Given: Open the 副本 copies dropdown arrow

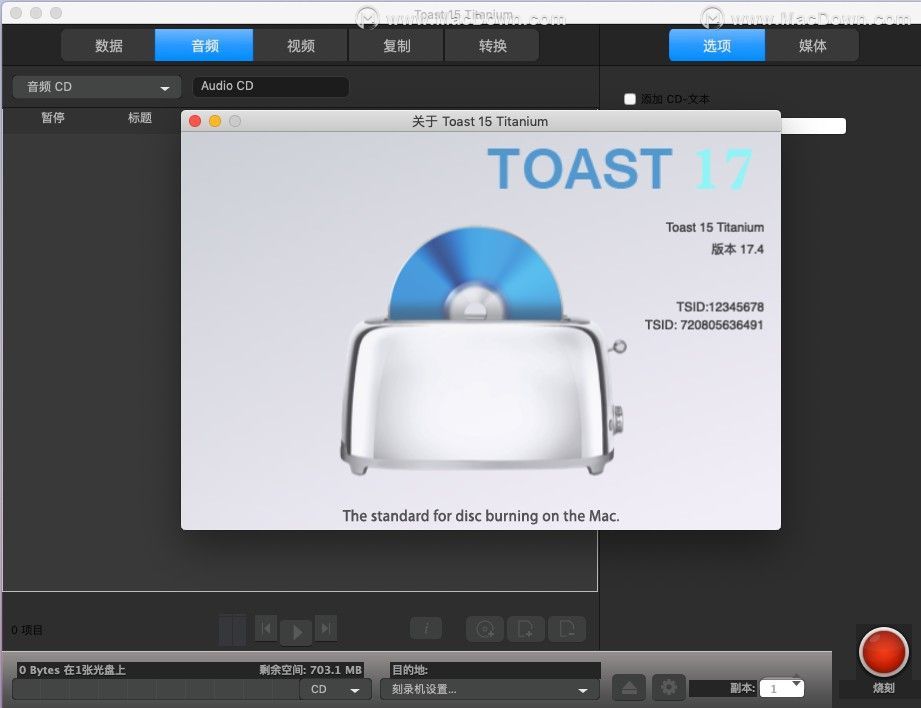Looking at the screenshot, I should pos(797,684).
